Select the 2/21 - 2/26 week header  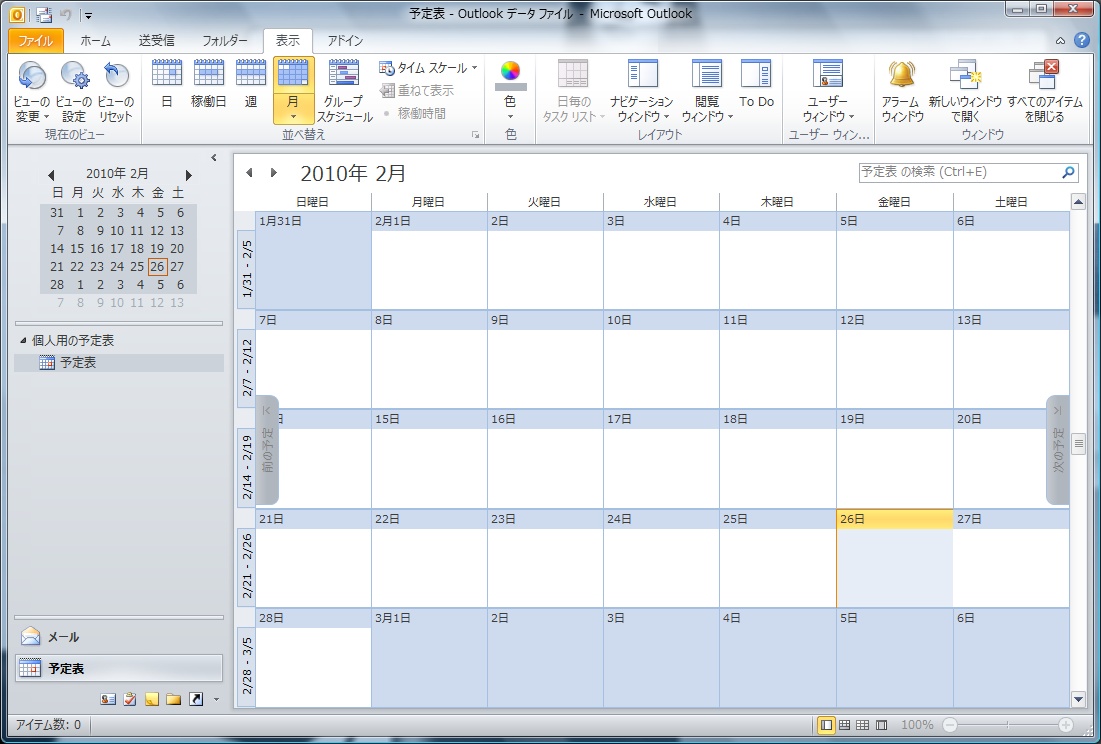[246, 566]
